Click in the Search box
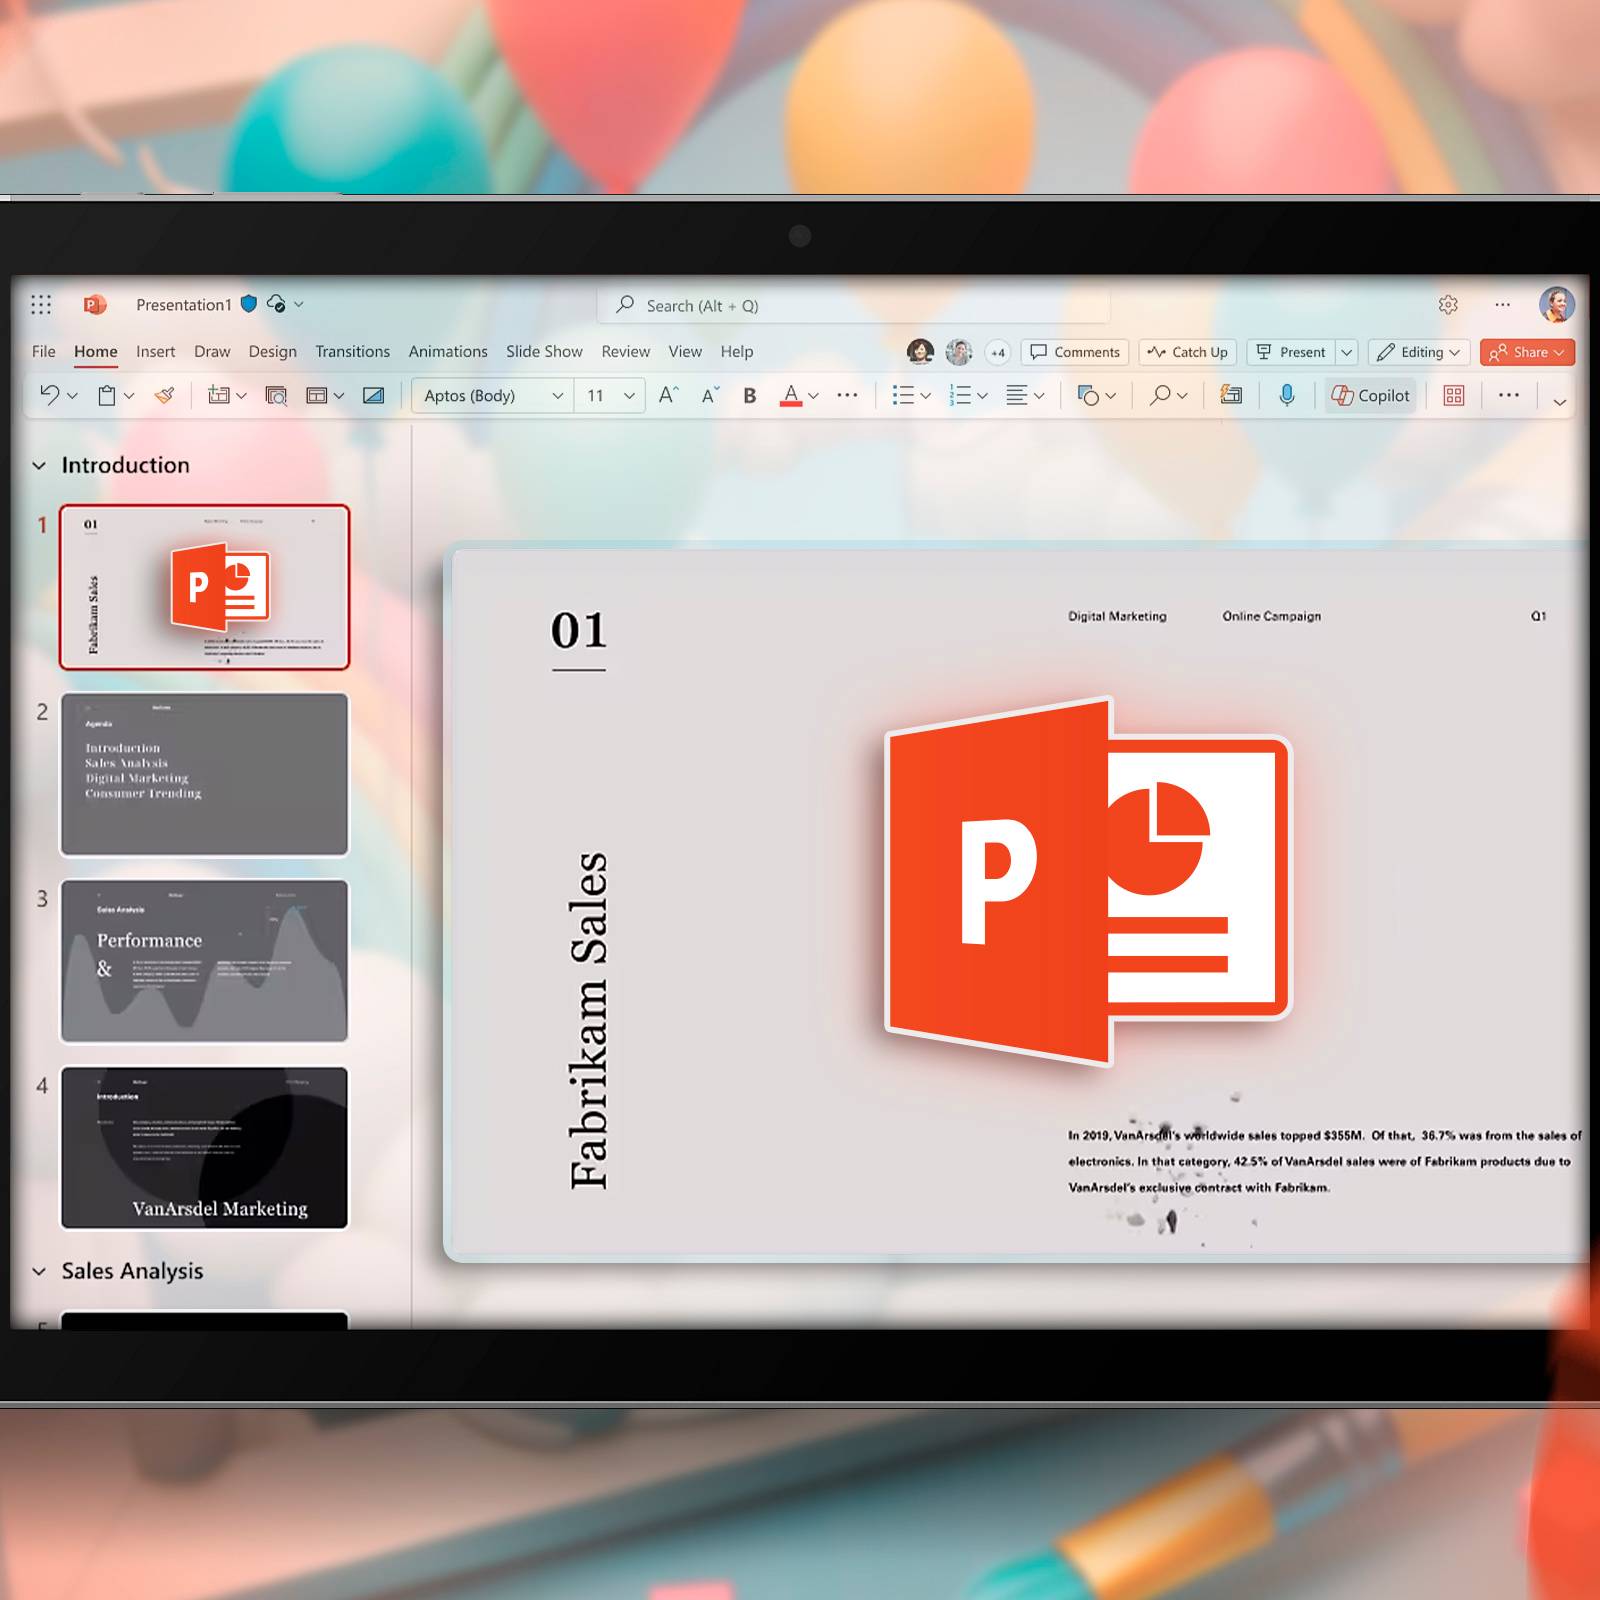Viewport: 1600px width, 1600px height. (854, 305)
